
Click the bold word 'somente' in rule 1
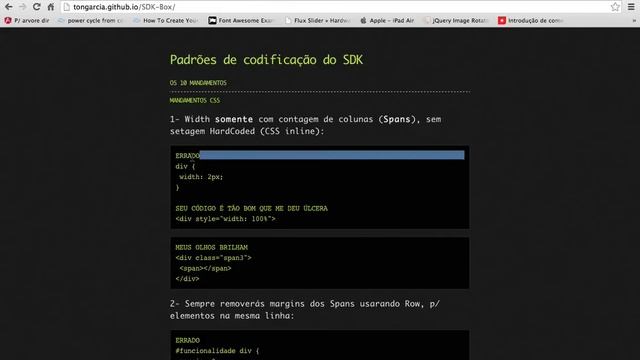[234, 120]
